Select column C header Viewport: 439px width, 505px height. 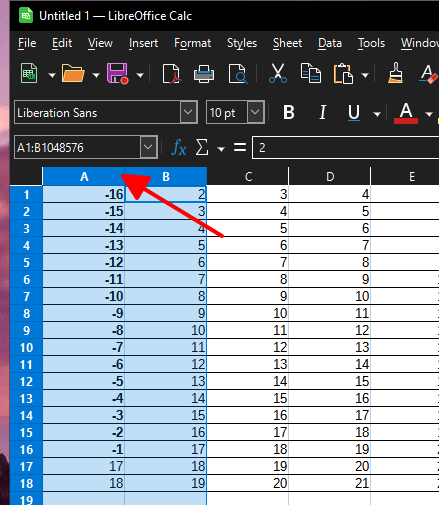click(x=248, y=176)
